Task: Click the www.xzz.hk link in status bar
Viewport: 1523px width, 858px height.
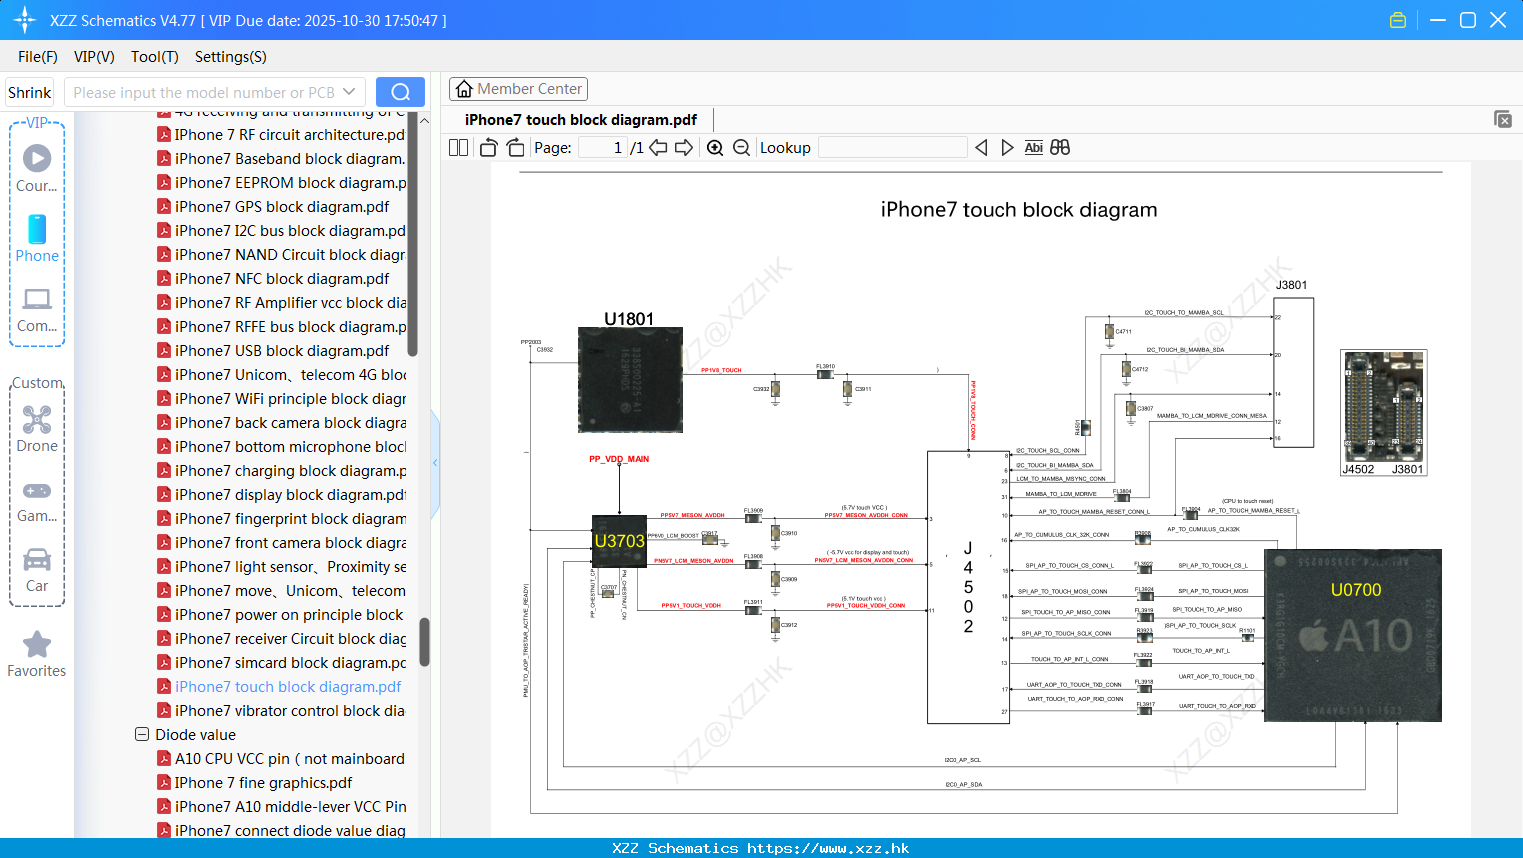Action: click(828, 848)
